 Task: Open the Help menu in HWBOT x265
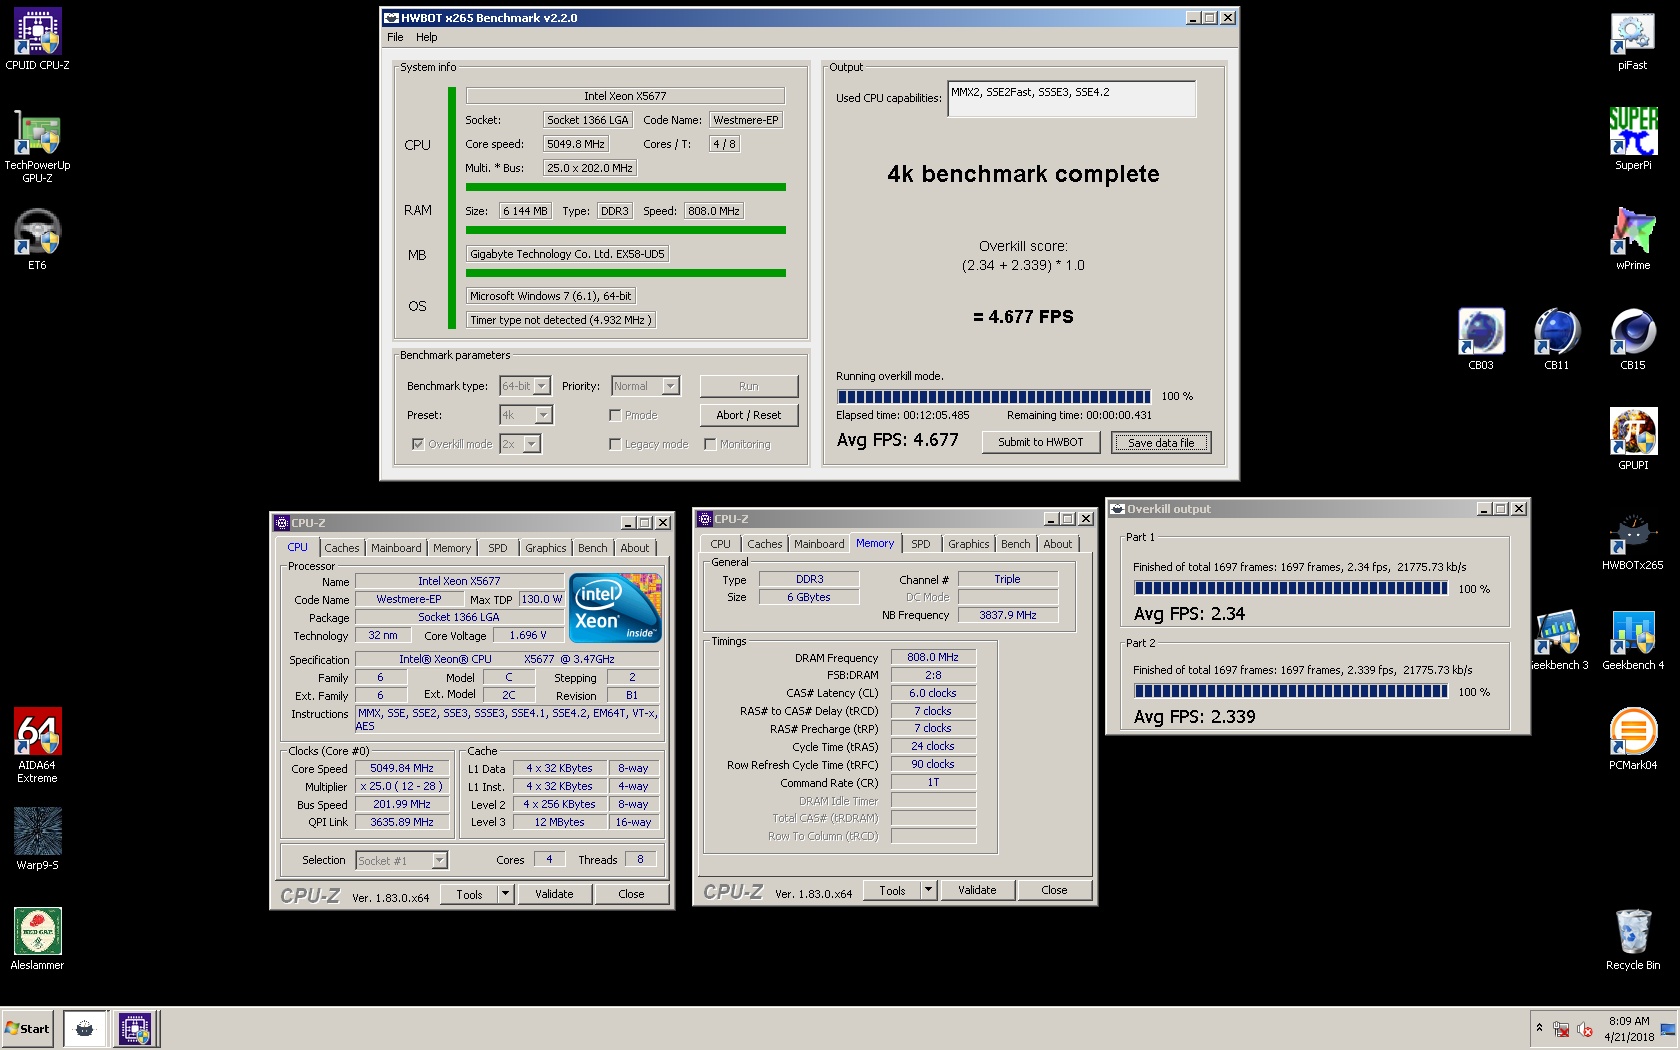coord(427,37)
